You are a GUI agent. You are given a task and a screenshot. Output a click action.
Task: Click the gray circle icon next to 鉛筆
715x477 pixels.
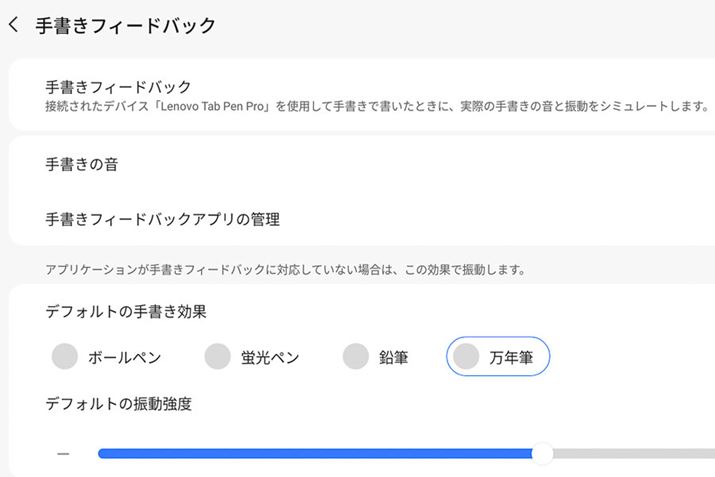click(x=356, y=356)
